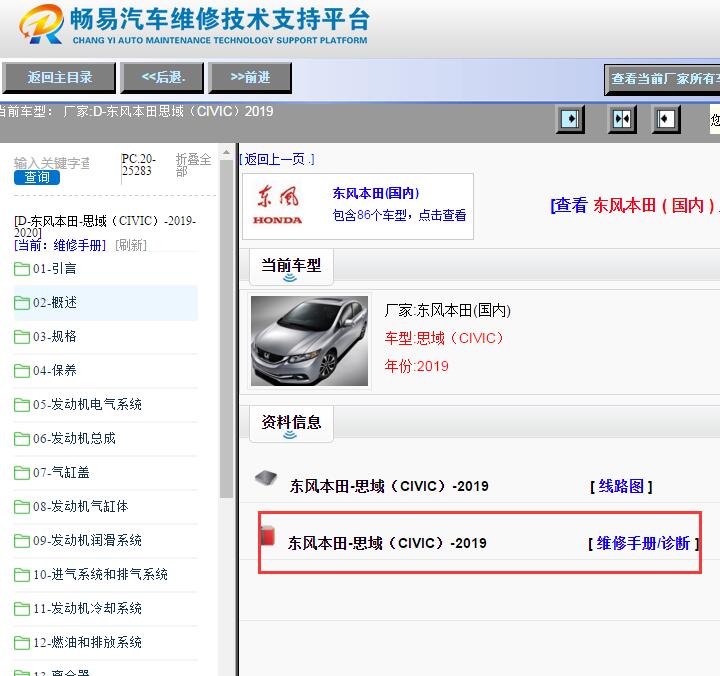Screen dimensions: 720x676
Task: Expand tree item 02-概述
Action: point(55,303)
